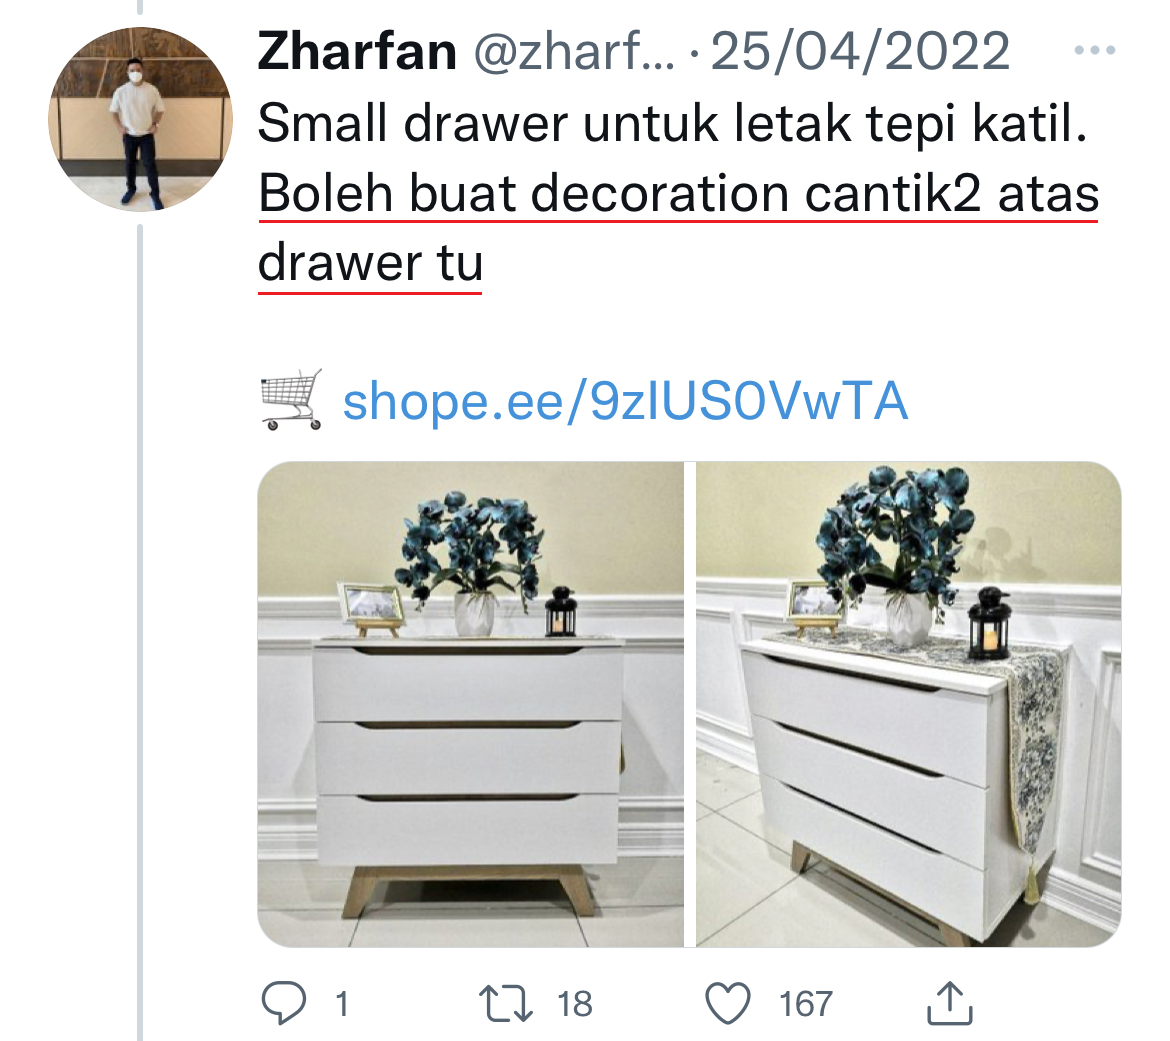Open the right angled-view drawer photo
The width and height of the screenshot is (1170, 1041).
908,704
